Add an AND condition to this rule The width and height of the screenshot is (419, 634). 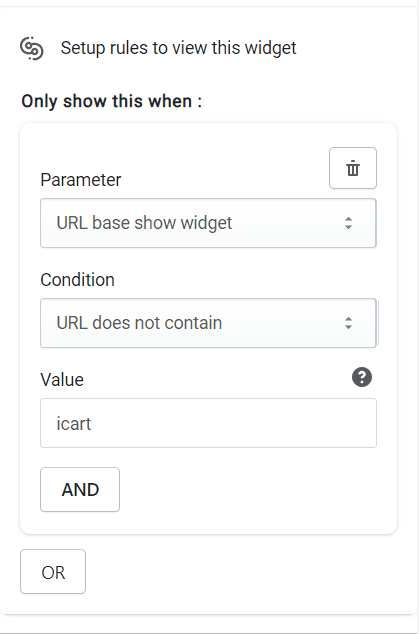(x=80, y=490)
